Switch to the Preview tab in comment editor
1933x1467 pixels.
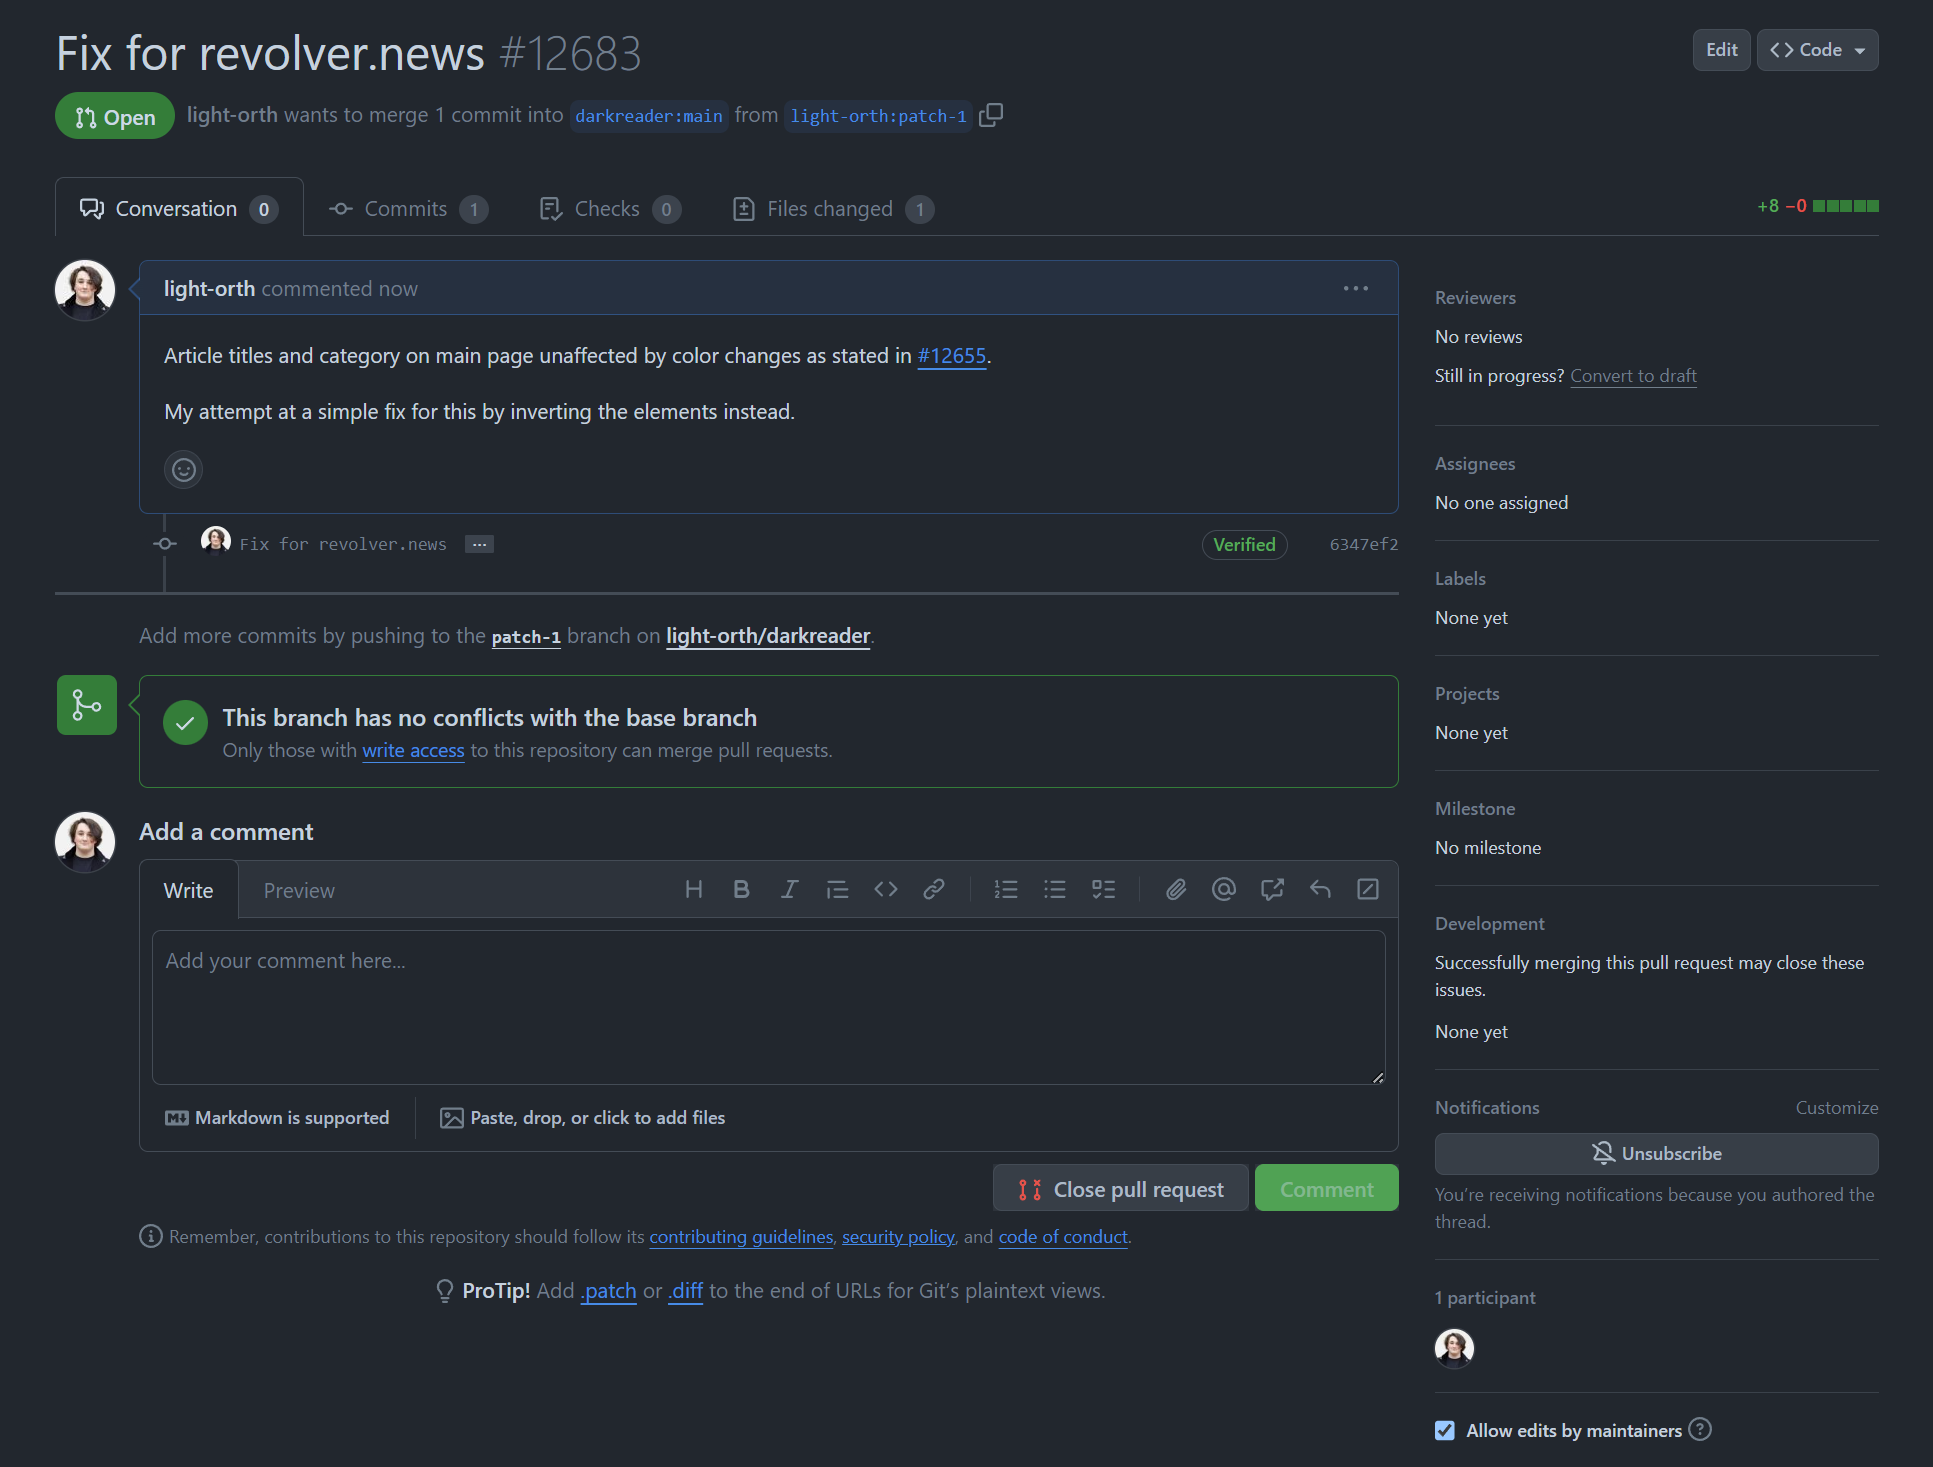tap(296, 889)
